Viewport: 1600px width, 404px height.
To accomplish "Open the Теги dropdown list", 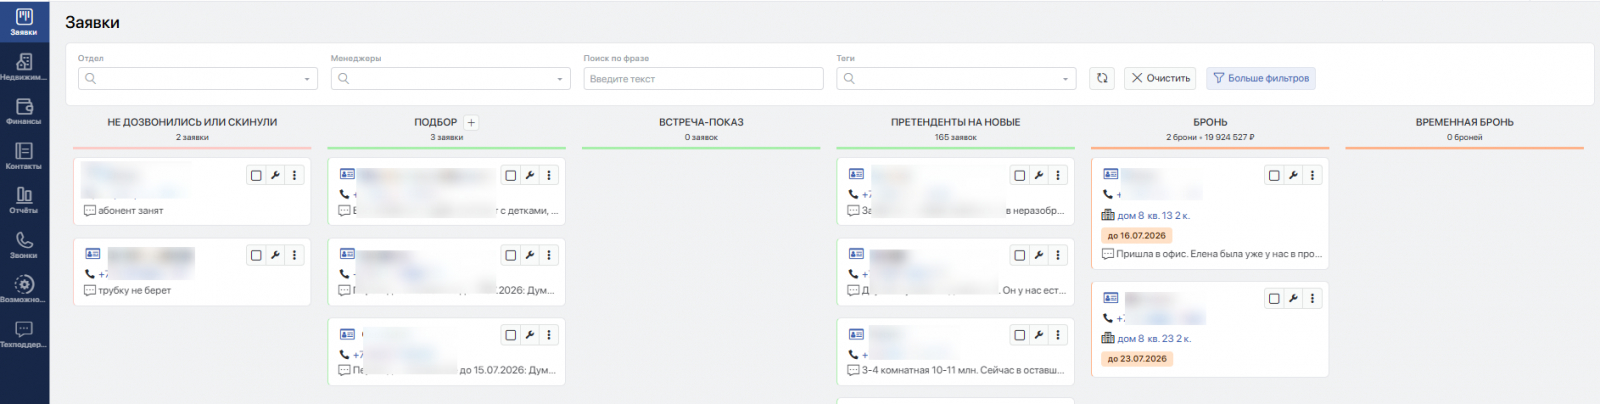I will point(956,78).
